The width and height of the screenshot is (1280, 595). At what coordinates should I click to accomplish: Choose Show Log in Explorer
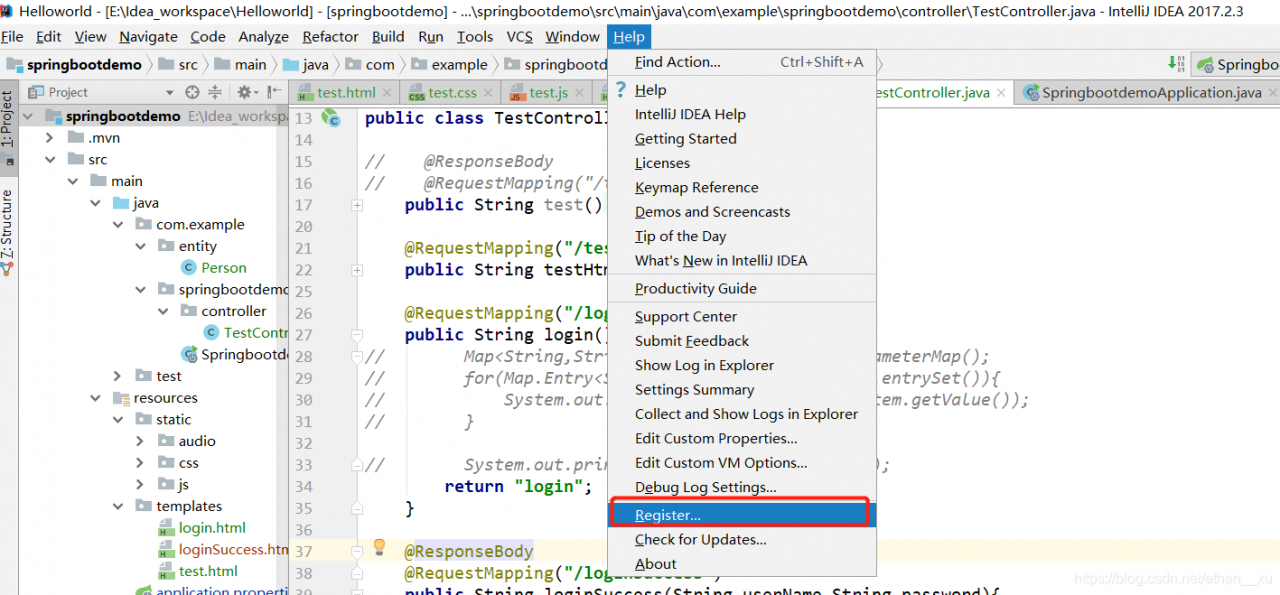pyautogui.click(x=742, y=365)
